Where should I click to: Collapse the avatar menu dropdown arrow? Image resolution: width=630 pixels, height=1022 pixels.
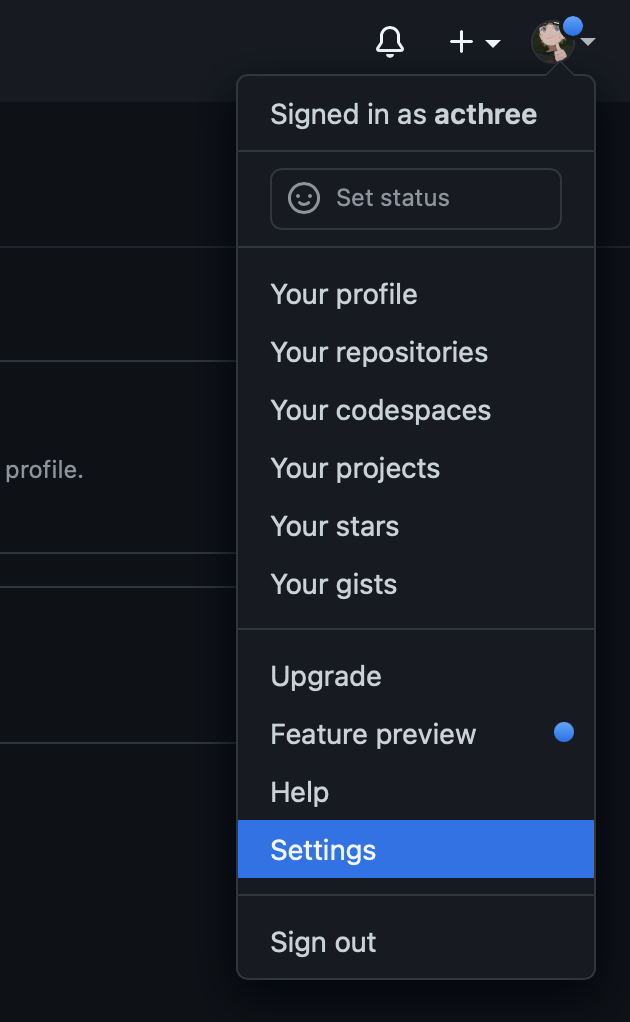tap(588, 42)
